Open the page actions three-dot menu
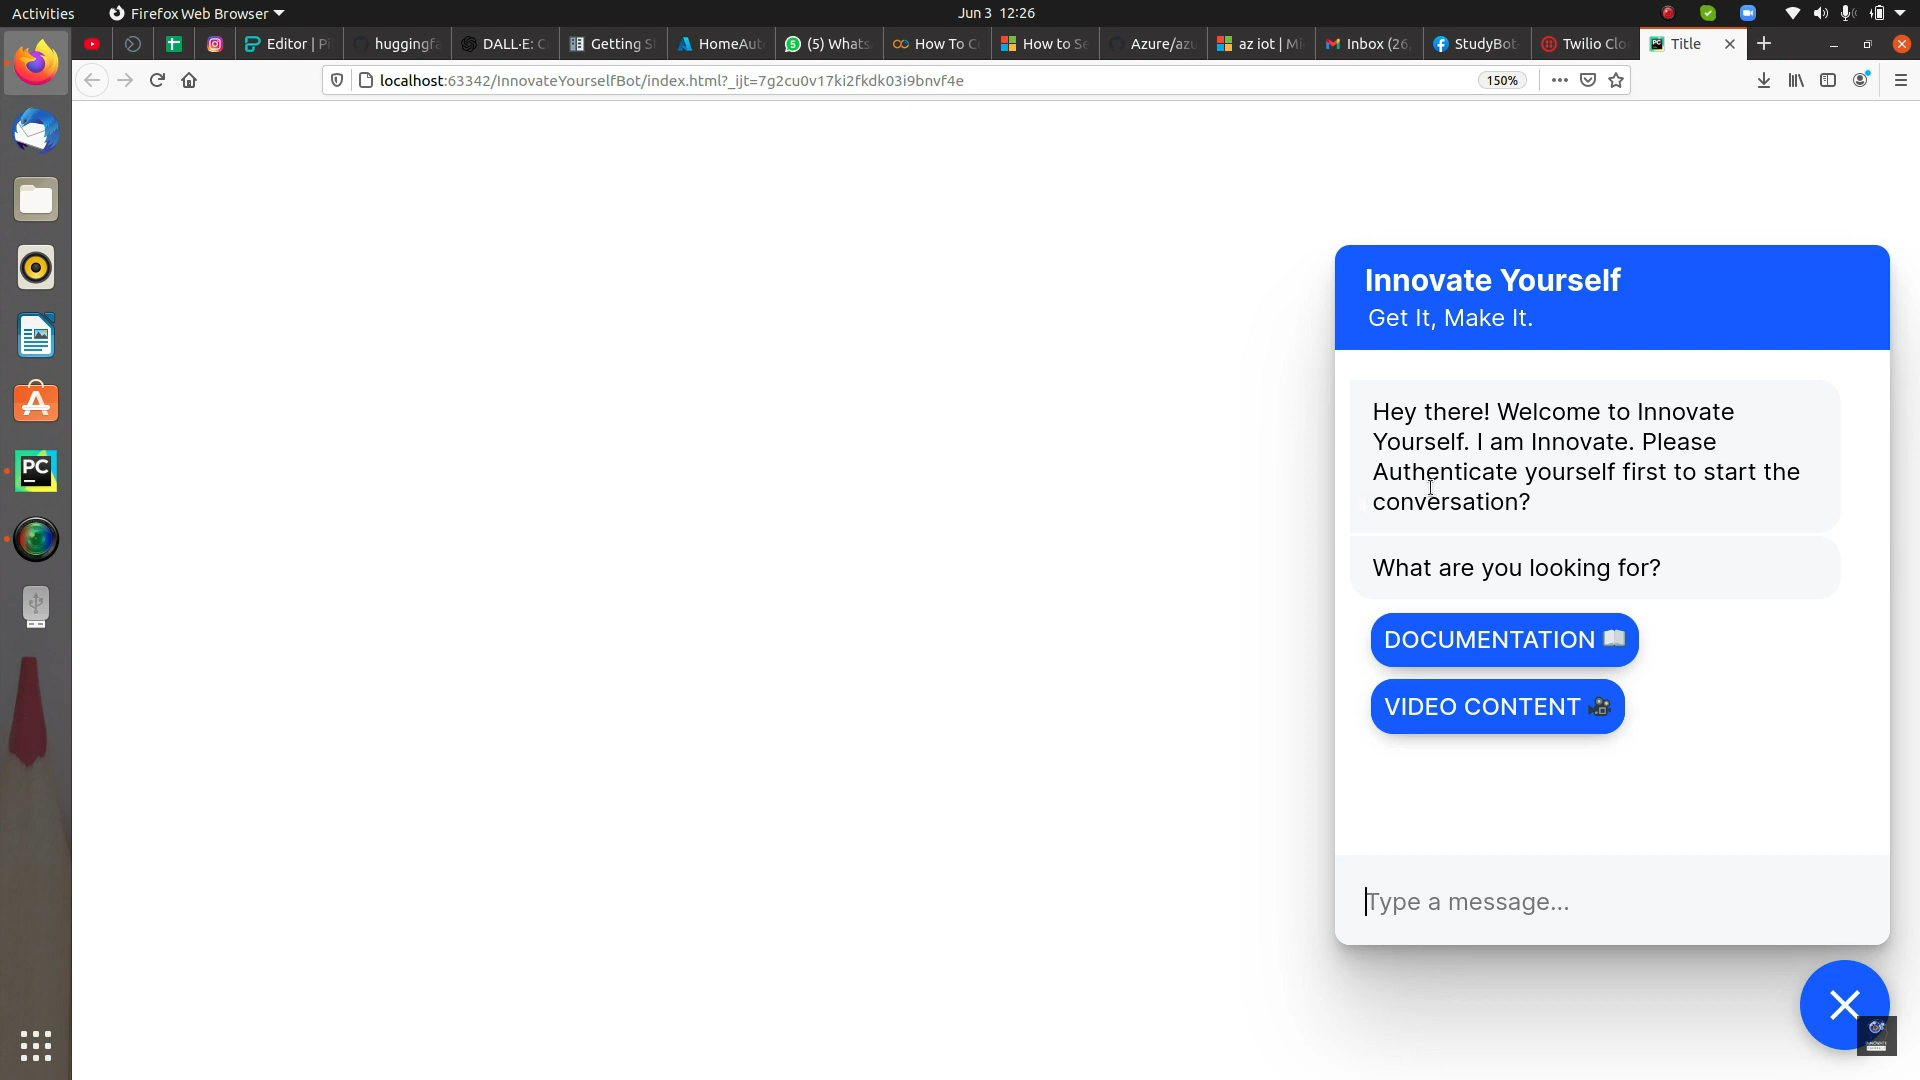This screenshot has height=1080, width=1920. [1559, 80]
